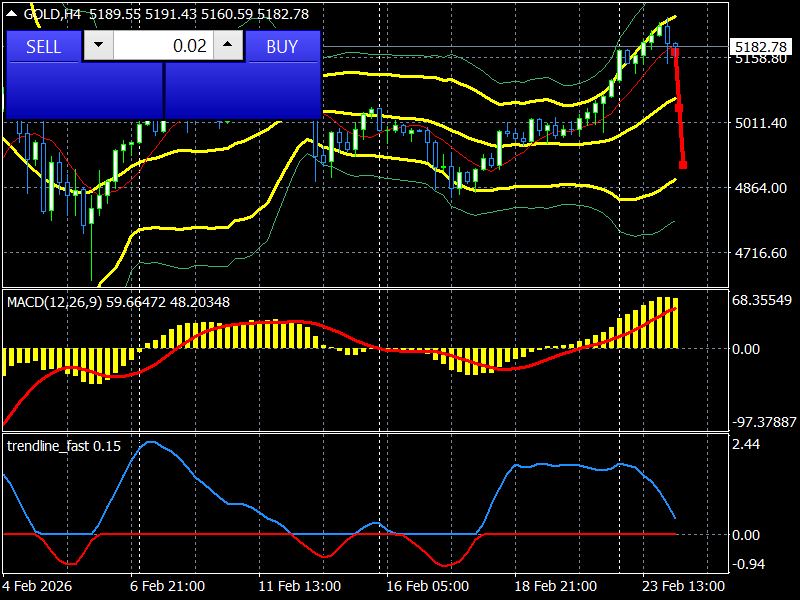Click the 6 Feb 21:00 time label

(167, 586)
